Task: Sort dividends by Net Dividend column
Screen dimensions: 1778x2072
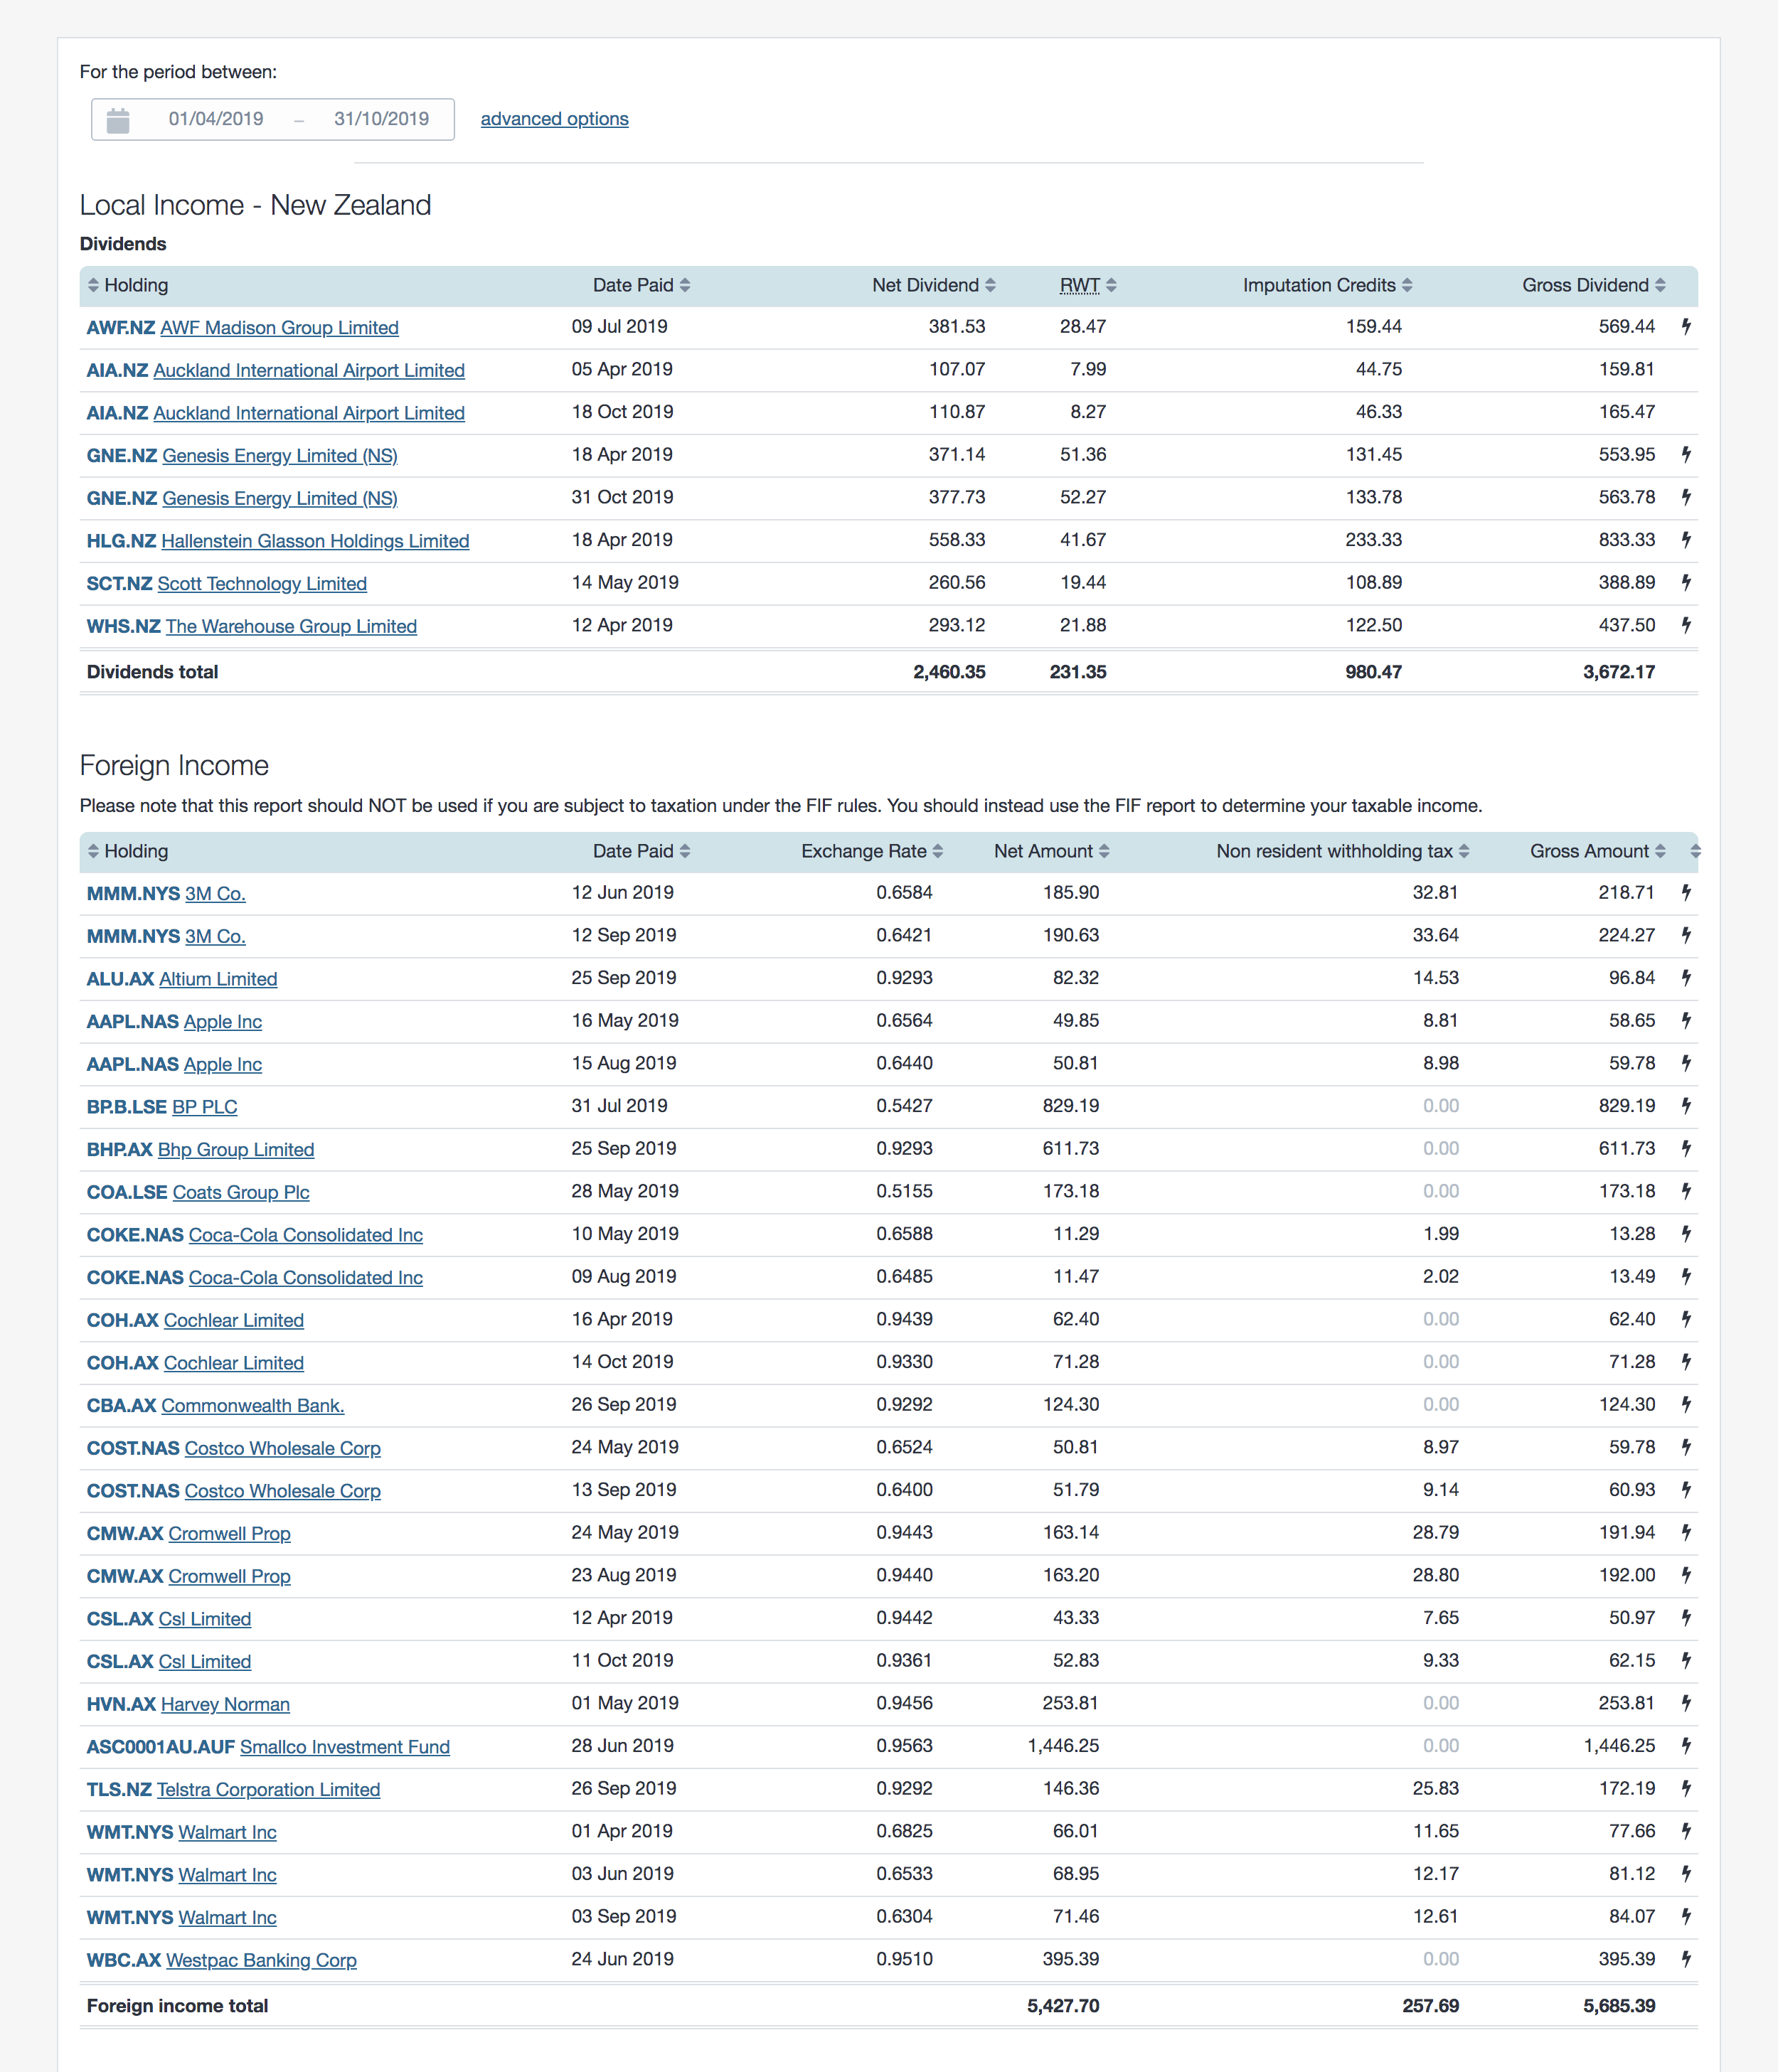Action: coord(933,286)
